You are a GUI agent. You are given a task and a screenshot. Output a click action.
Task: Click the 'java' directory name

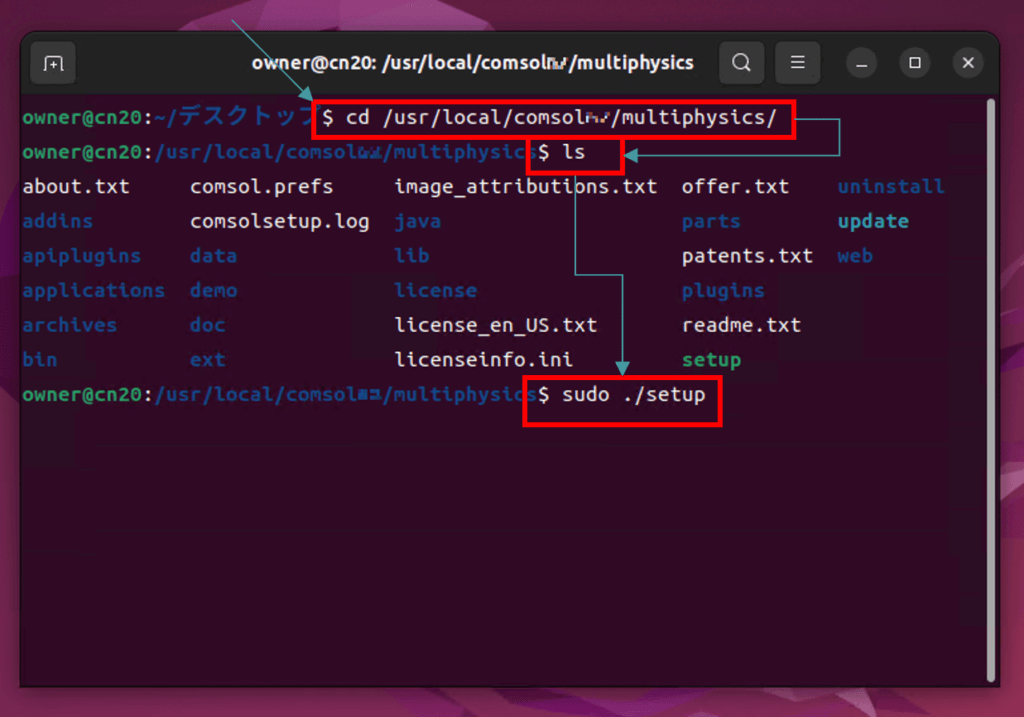pos(417,221)
